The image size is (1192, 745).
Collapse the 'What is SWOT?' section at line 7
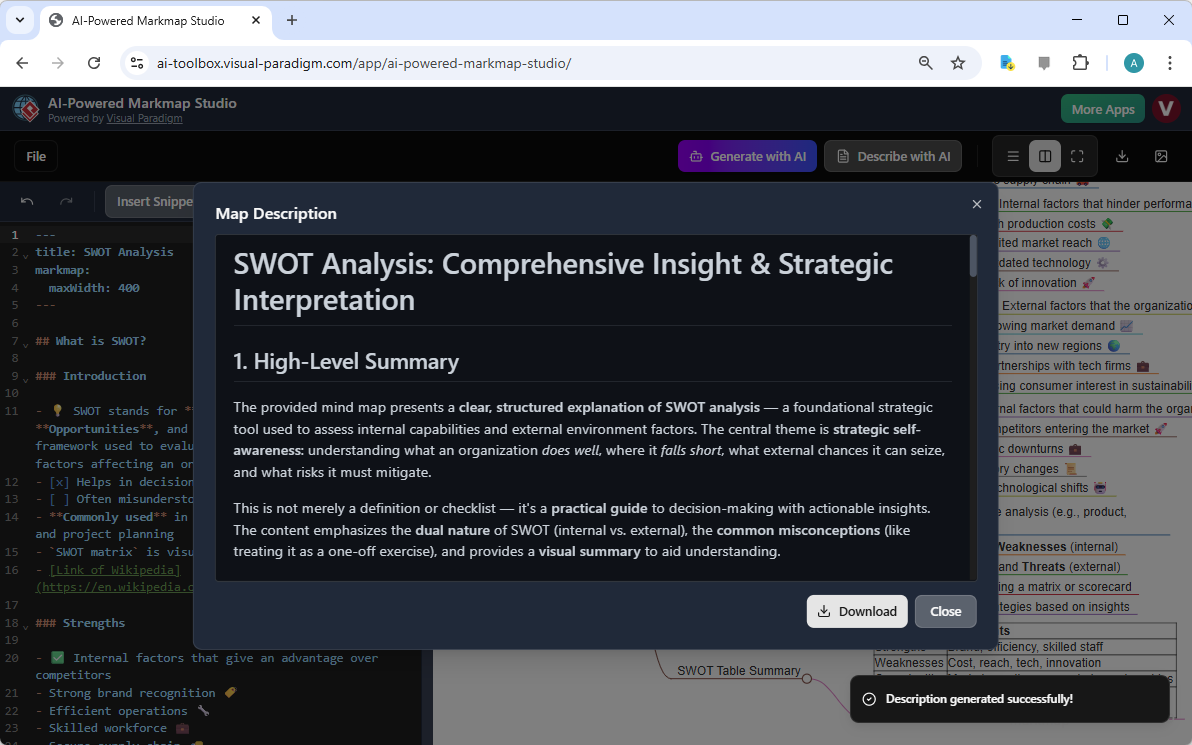[26, 343]
